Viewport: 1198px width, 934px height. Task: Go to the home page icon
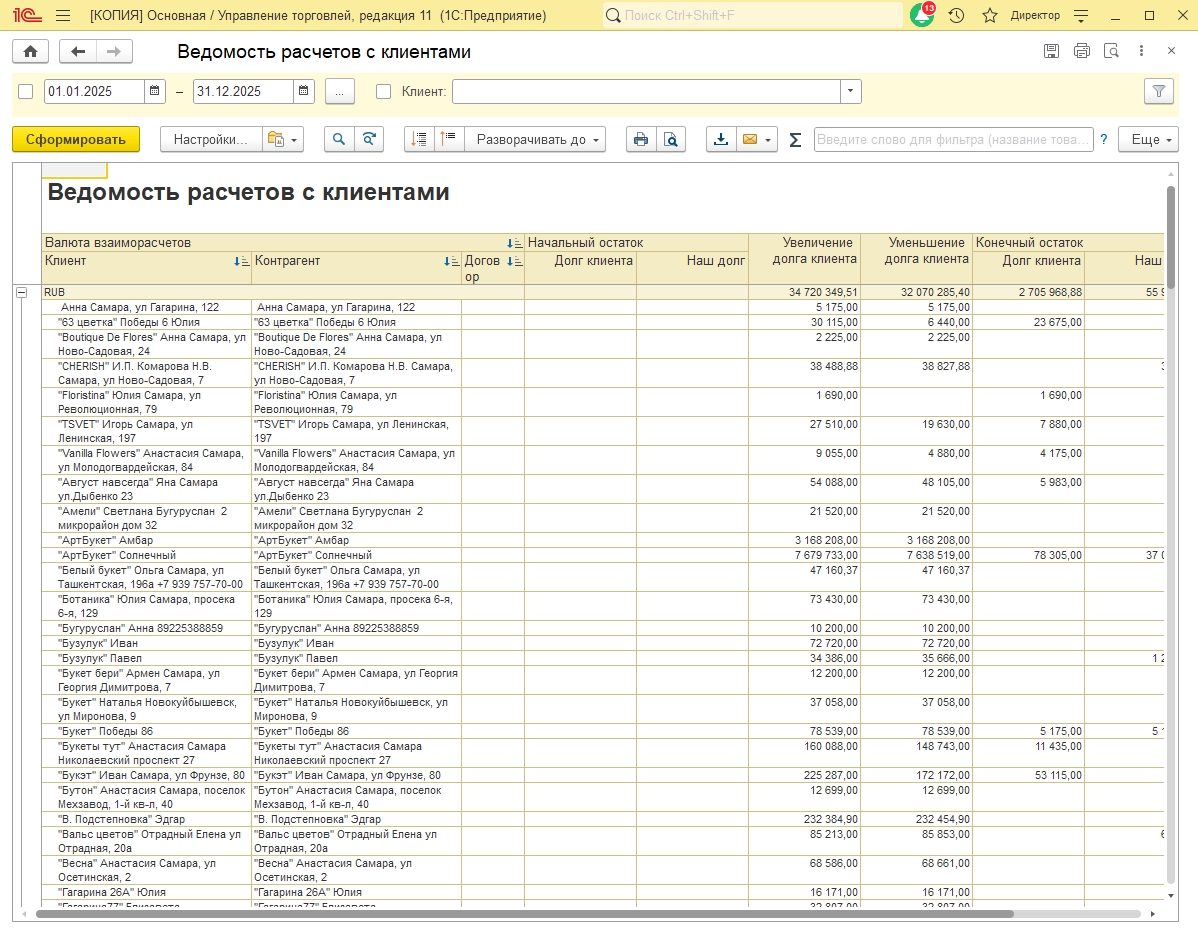tap(31, 51)
